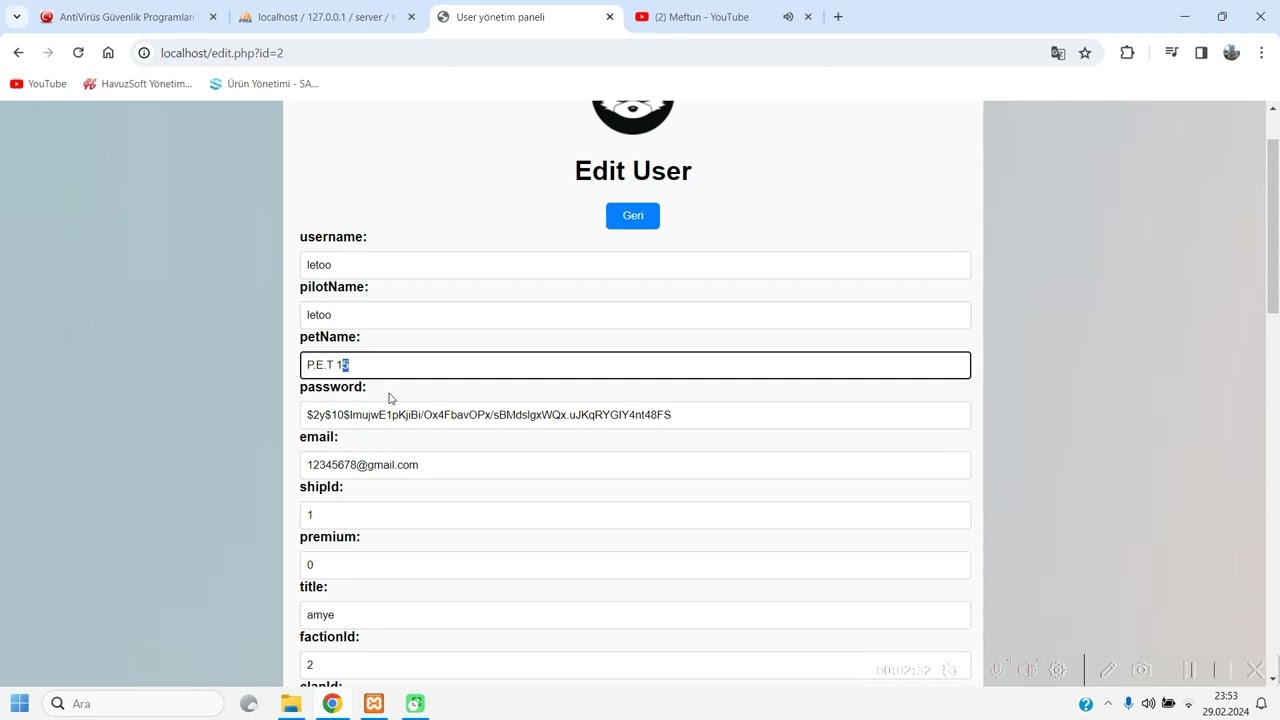Open the tab search dropdown
This screenshot has width=1280, height=720.
(17, 17)
